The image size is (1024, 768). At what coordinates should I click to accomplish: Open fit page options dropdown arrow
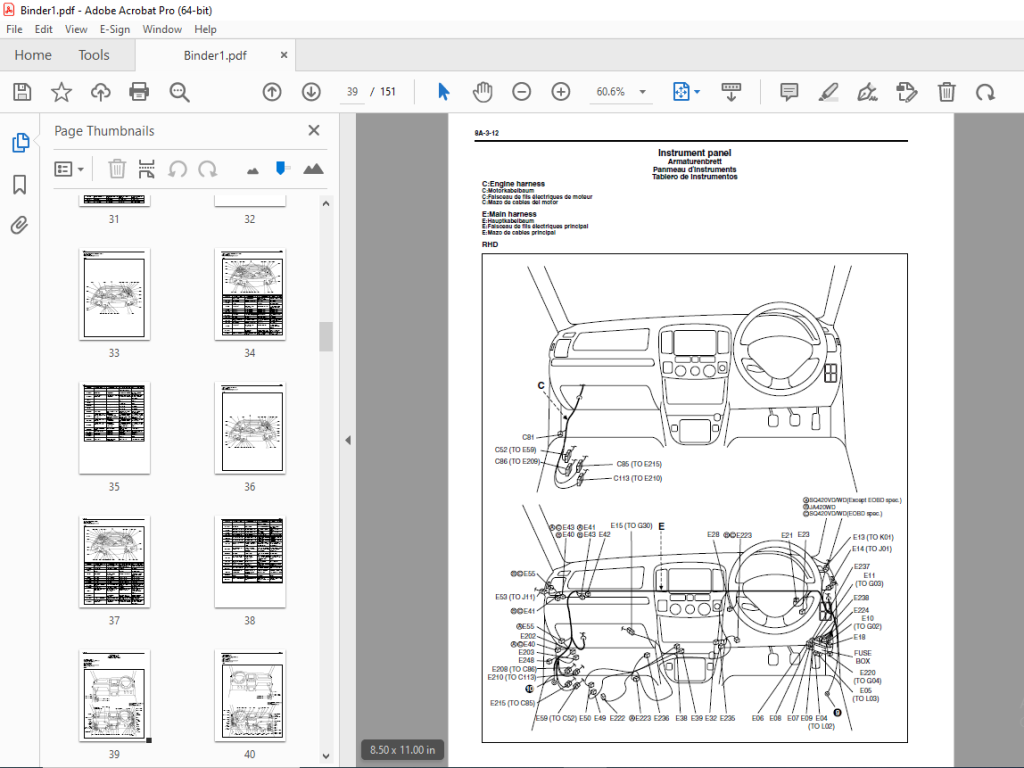[x=697, y=92]
